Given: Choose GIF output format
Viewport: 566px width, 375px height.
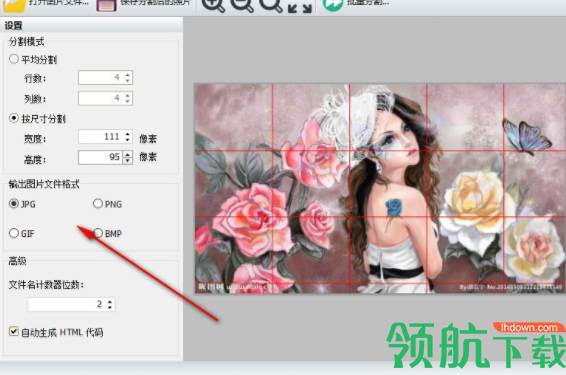Looking at the screenshot, I should 14,233.
